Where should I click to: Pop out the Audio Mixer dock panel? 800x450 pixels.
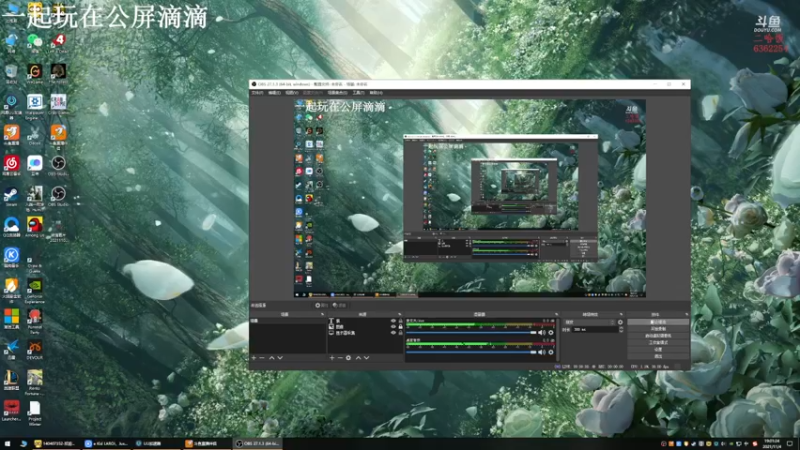pos(556,314)
